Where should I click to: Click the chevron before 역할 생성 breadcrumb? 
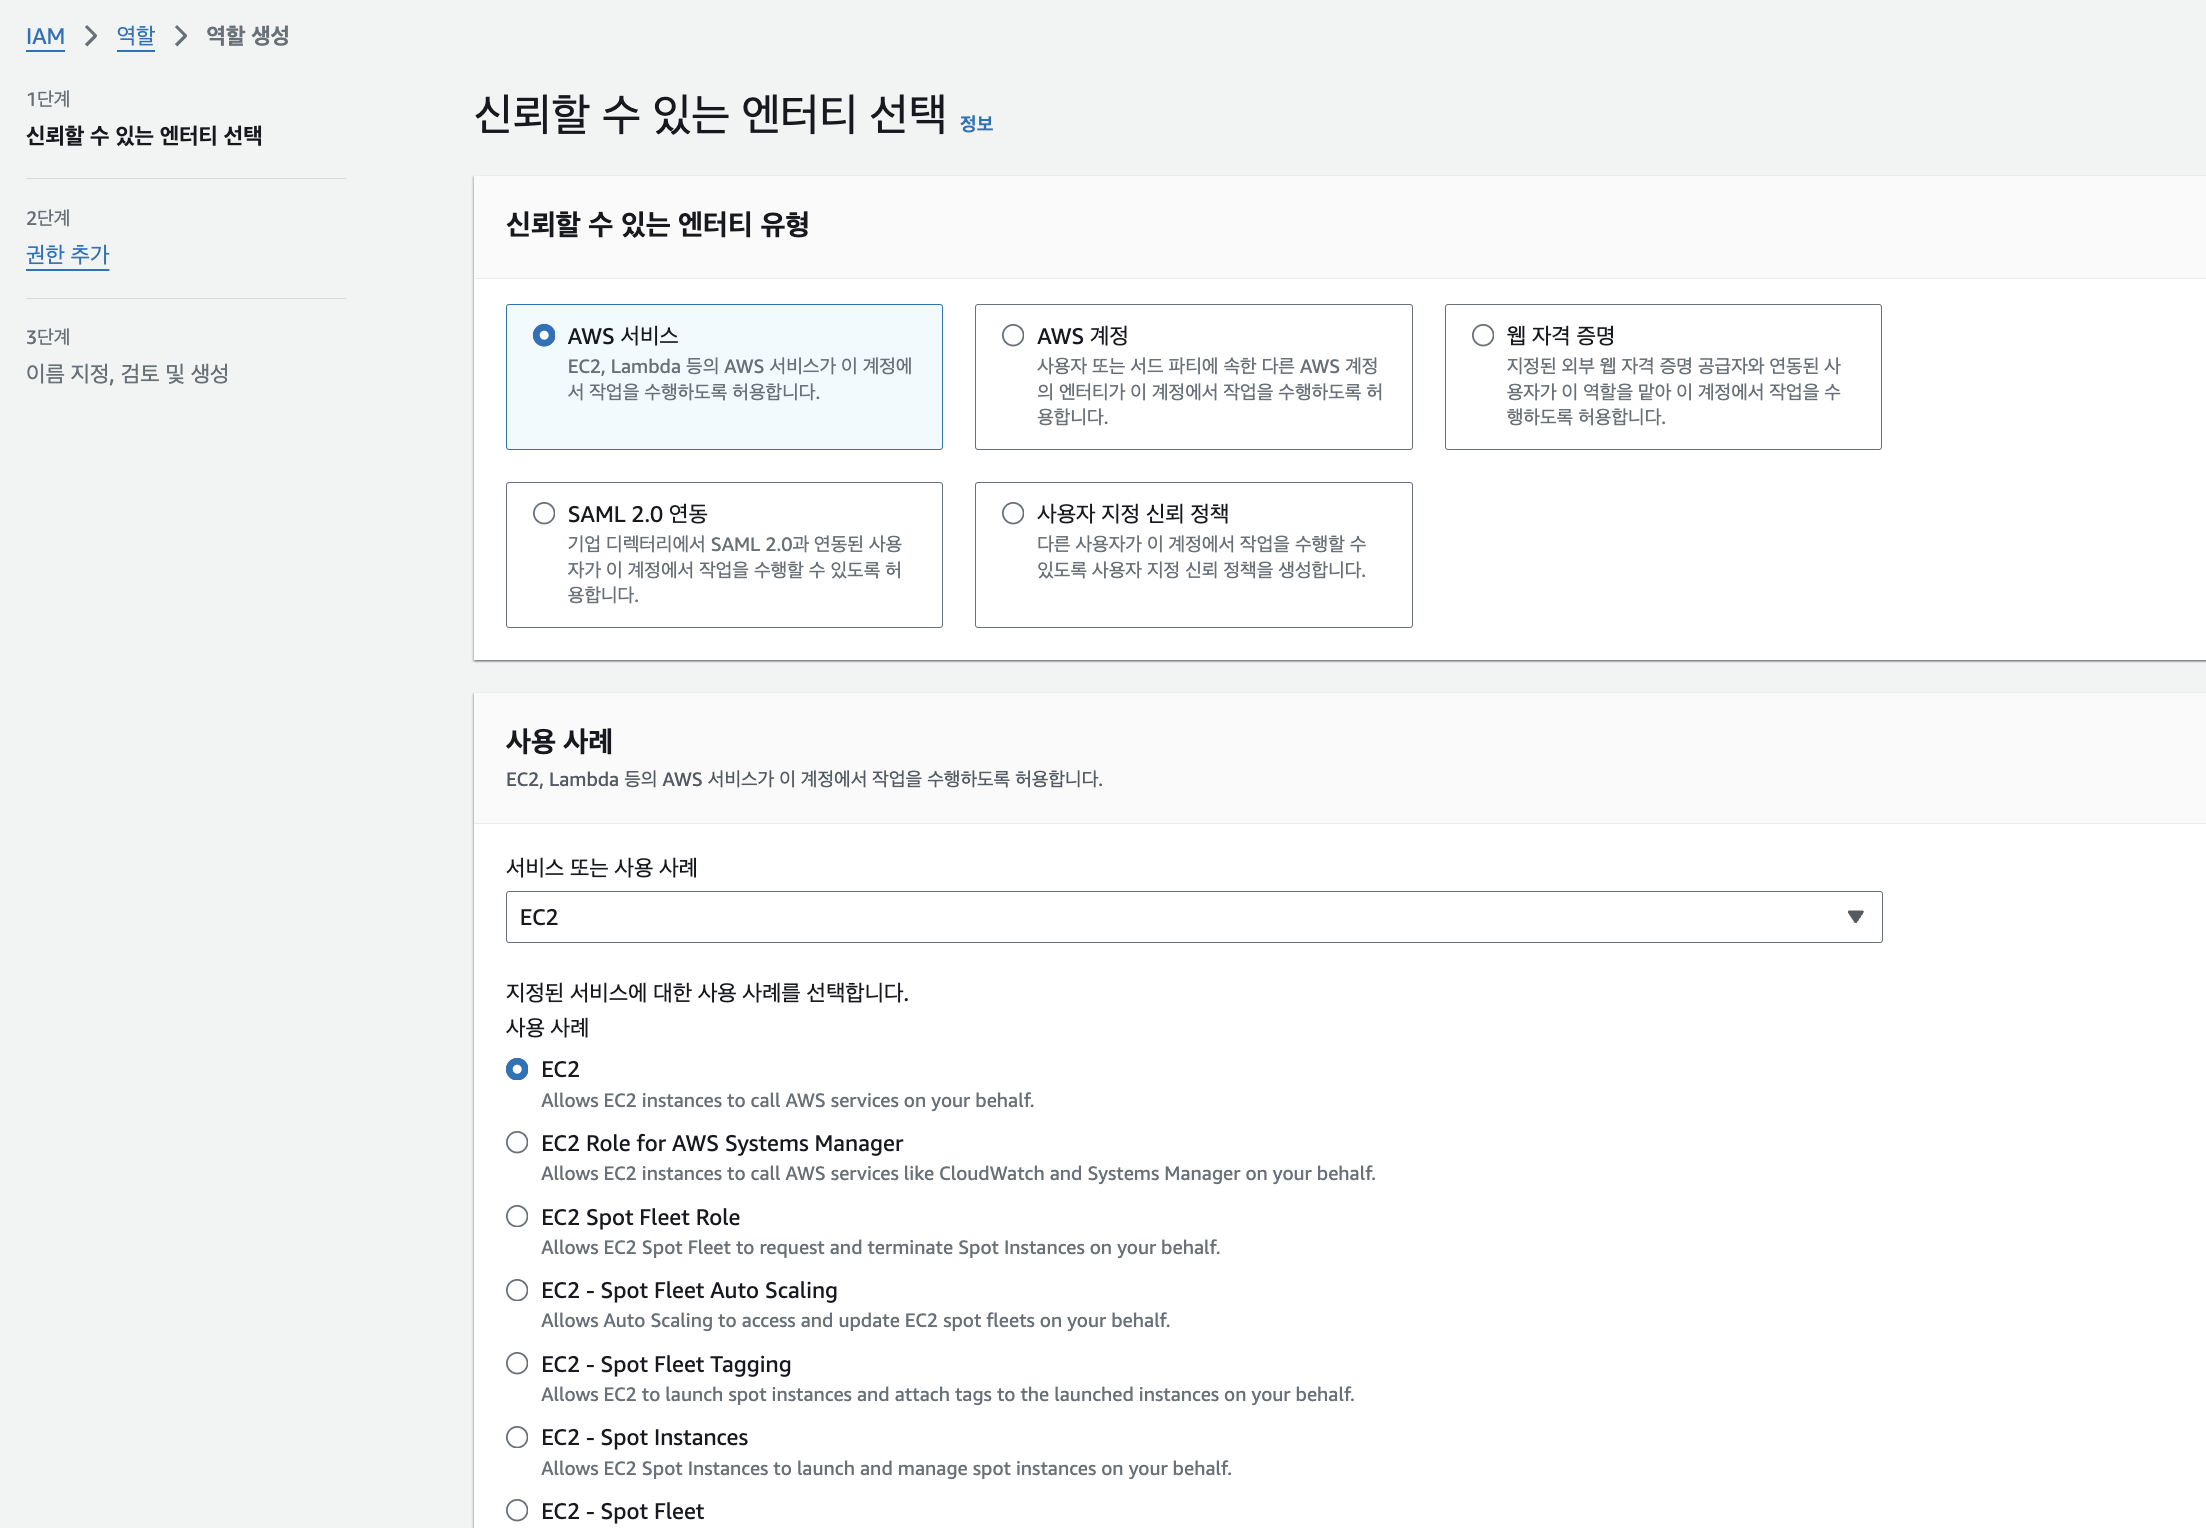[181, 37]
